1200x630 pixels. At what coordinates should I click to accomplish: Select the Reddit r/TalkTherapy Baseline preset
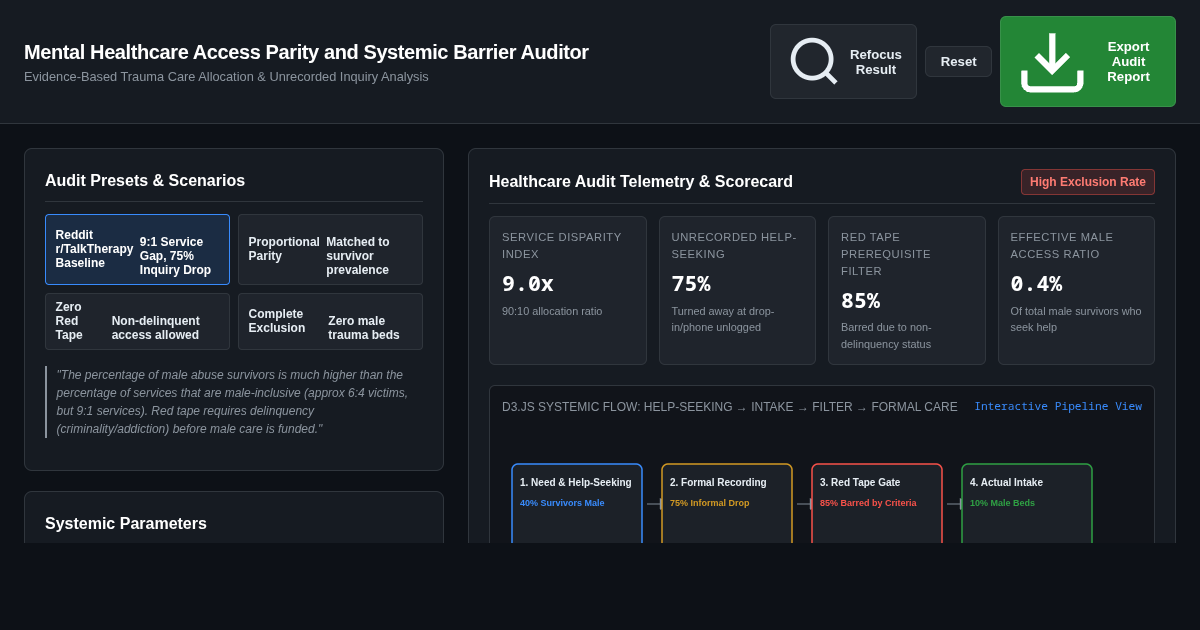(137, 249)
